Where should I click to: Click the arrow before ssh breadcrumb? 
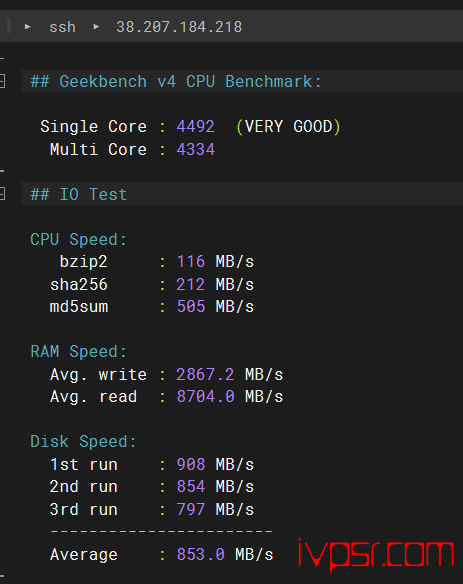[x=28, y=27]
